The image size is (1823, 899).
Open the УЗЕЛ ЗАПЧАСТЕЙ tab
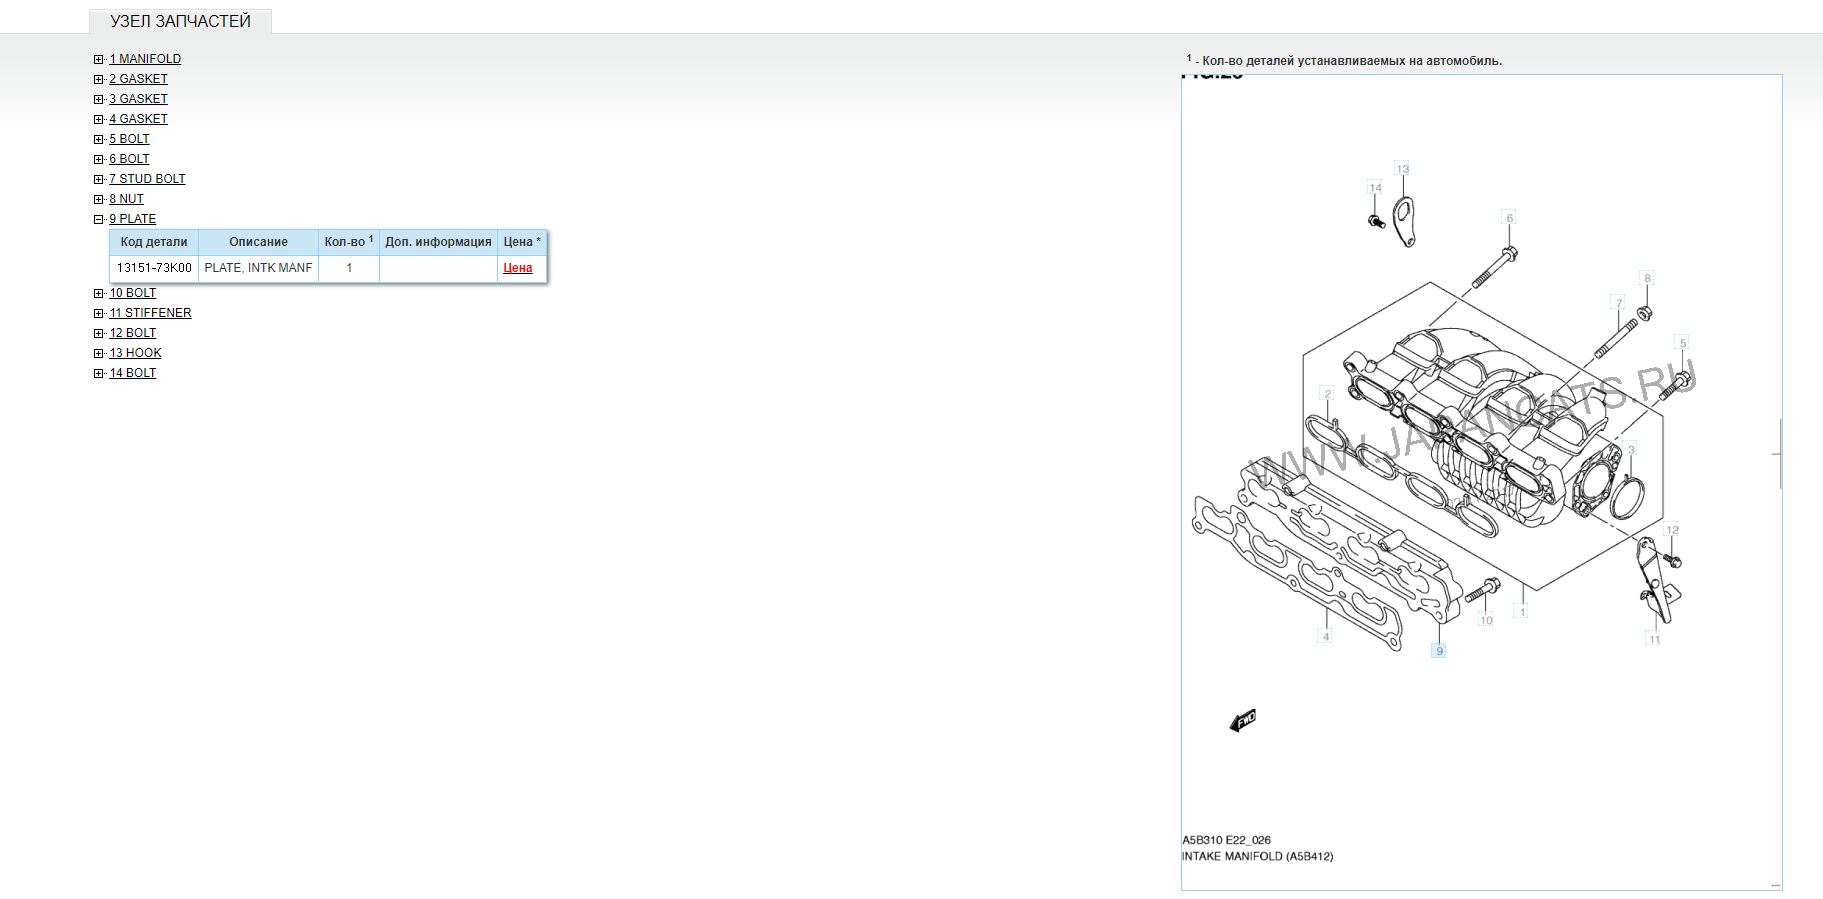tap(180, 21)
